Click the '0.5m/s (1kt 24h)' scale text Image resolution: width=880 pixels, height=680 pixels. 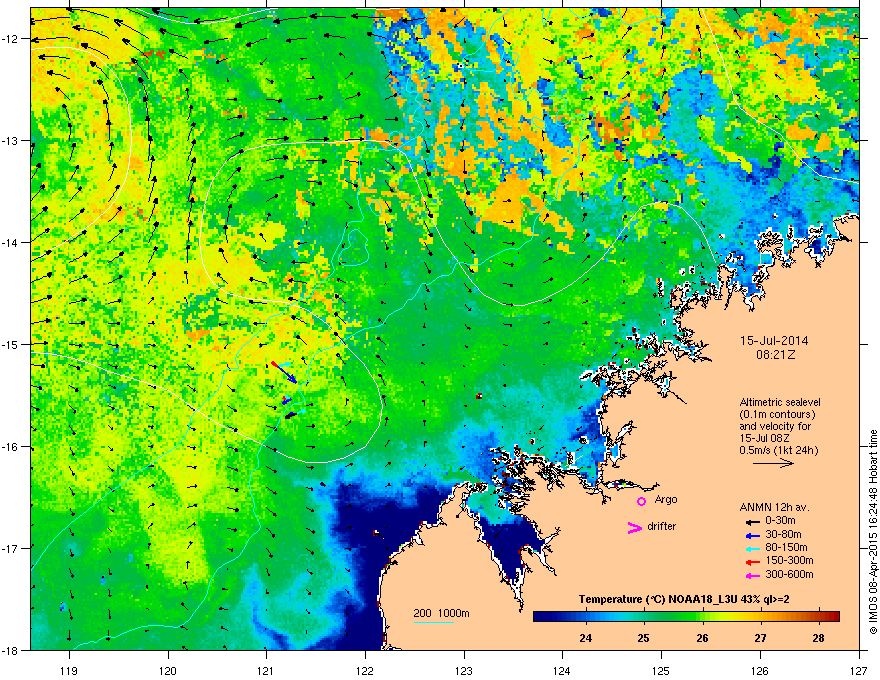pos(778,450)
